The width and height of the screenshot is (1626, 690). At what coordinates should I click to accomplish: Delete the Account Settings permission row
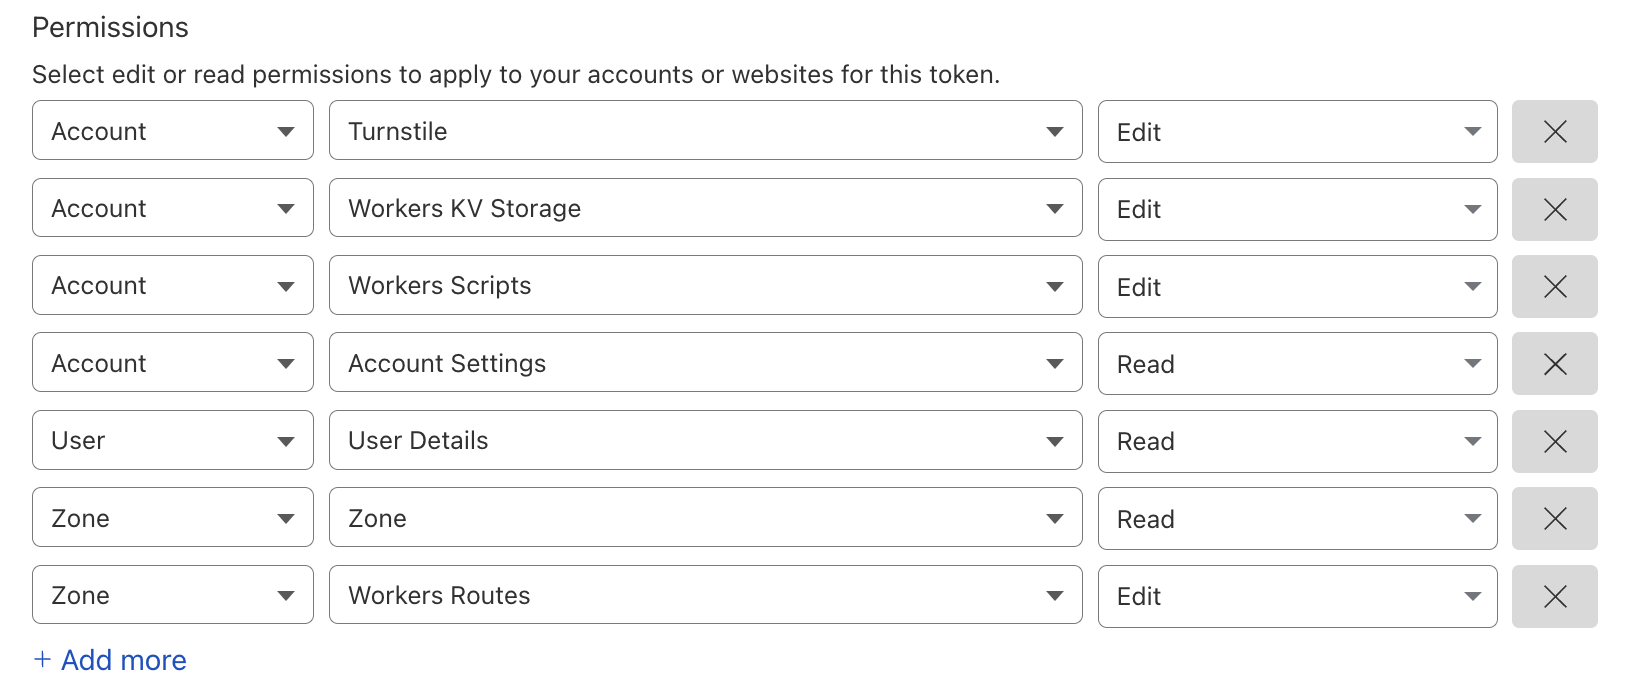click(x=1554, y=364)
